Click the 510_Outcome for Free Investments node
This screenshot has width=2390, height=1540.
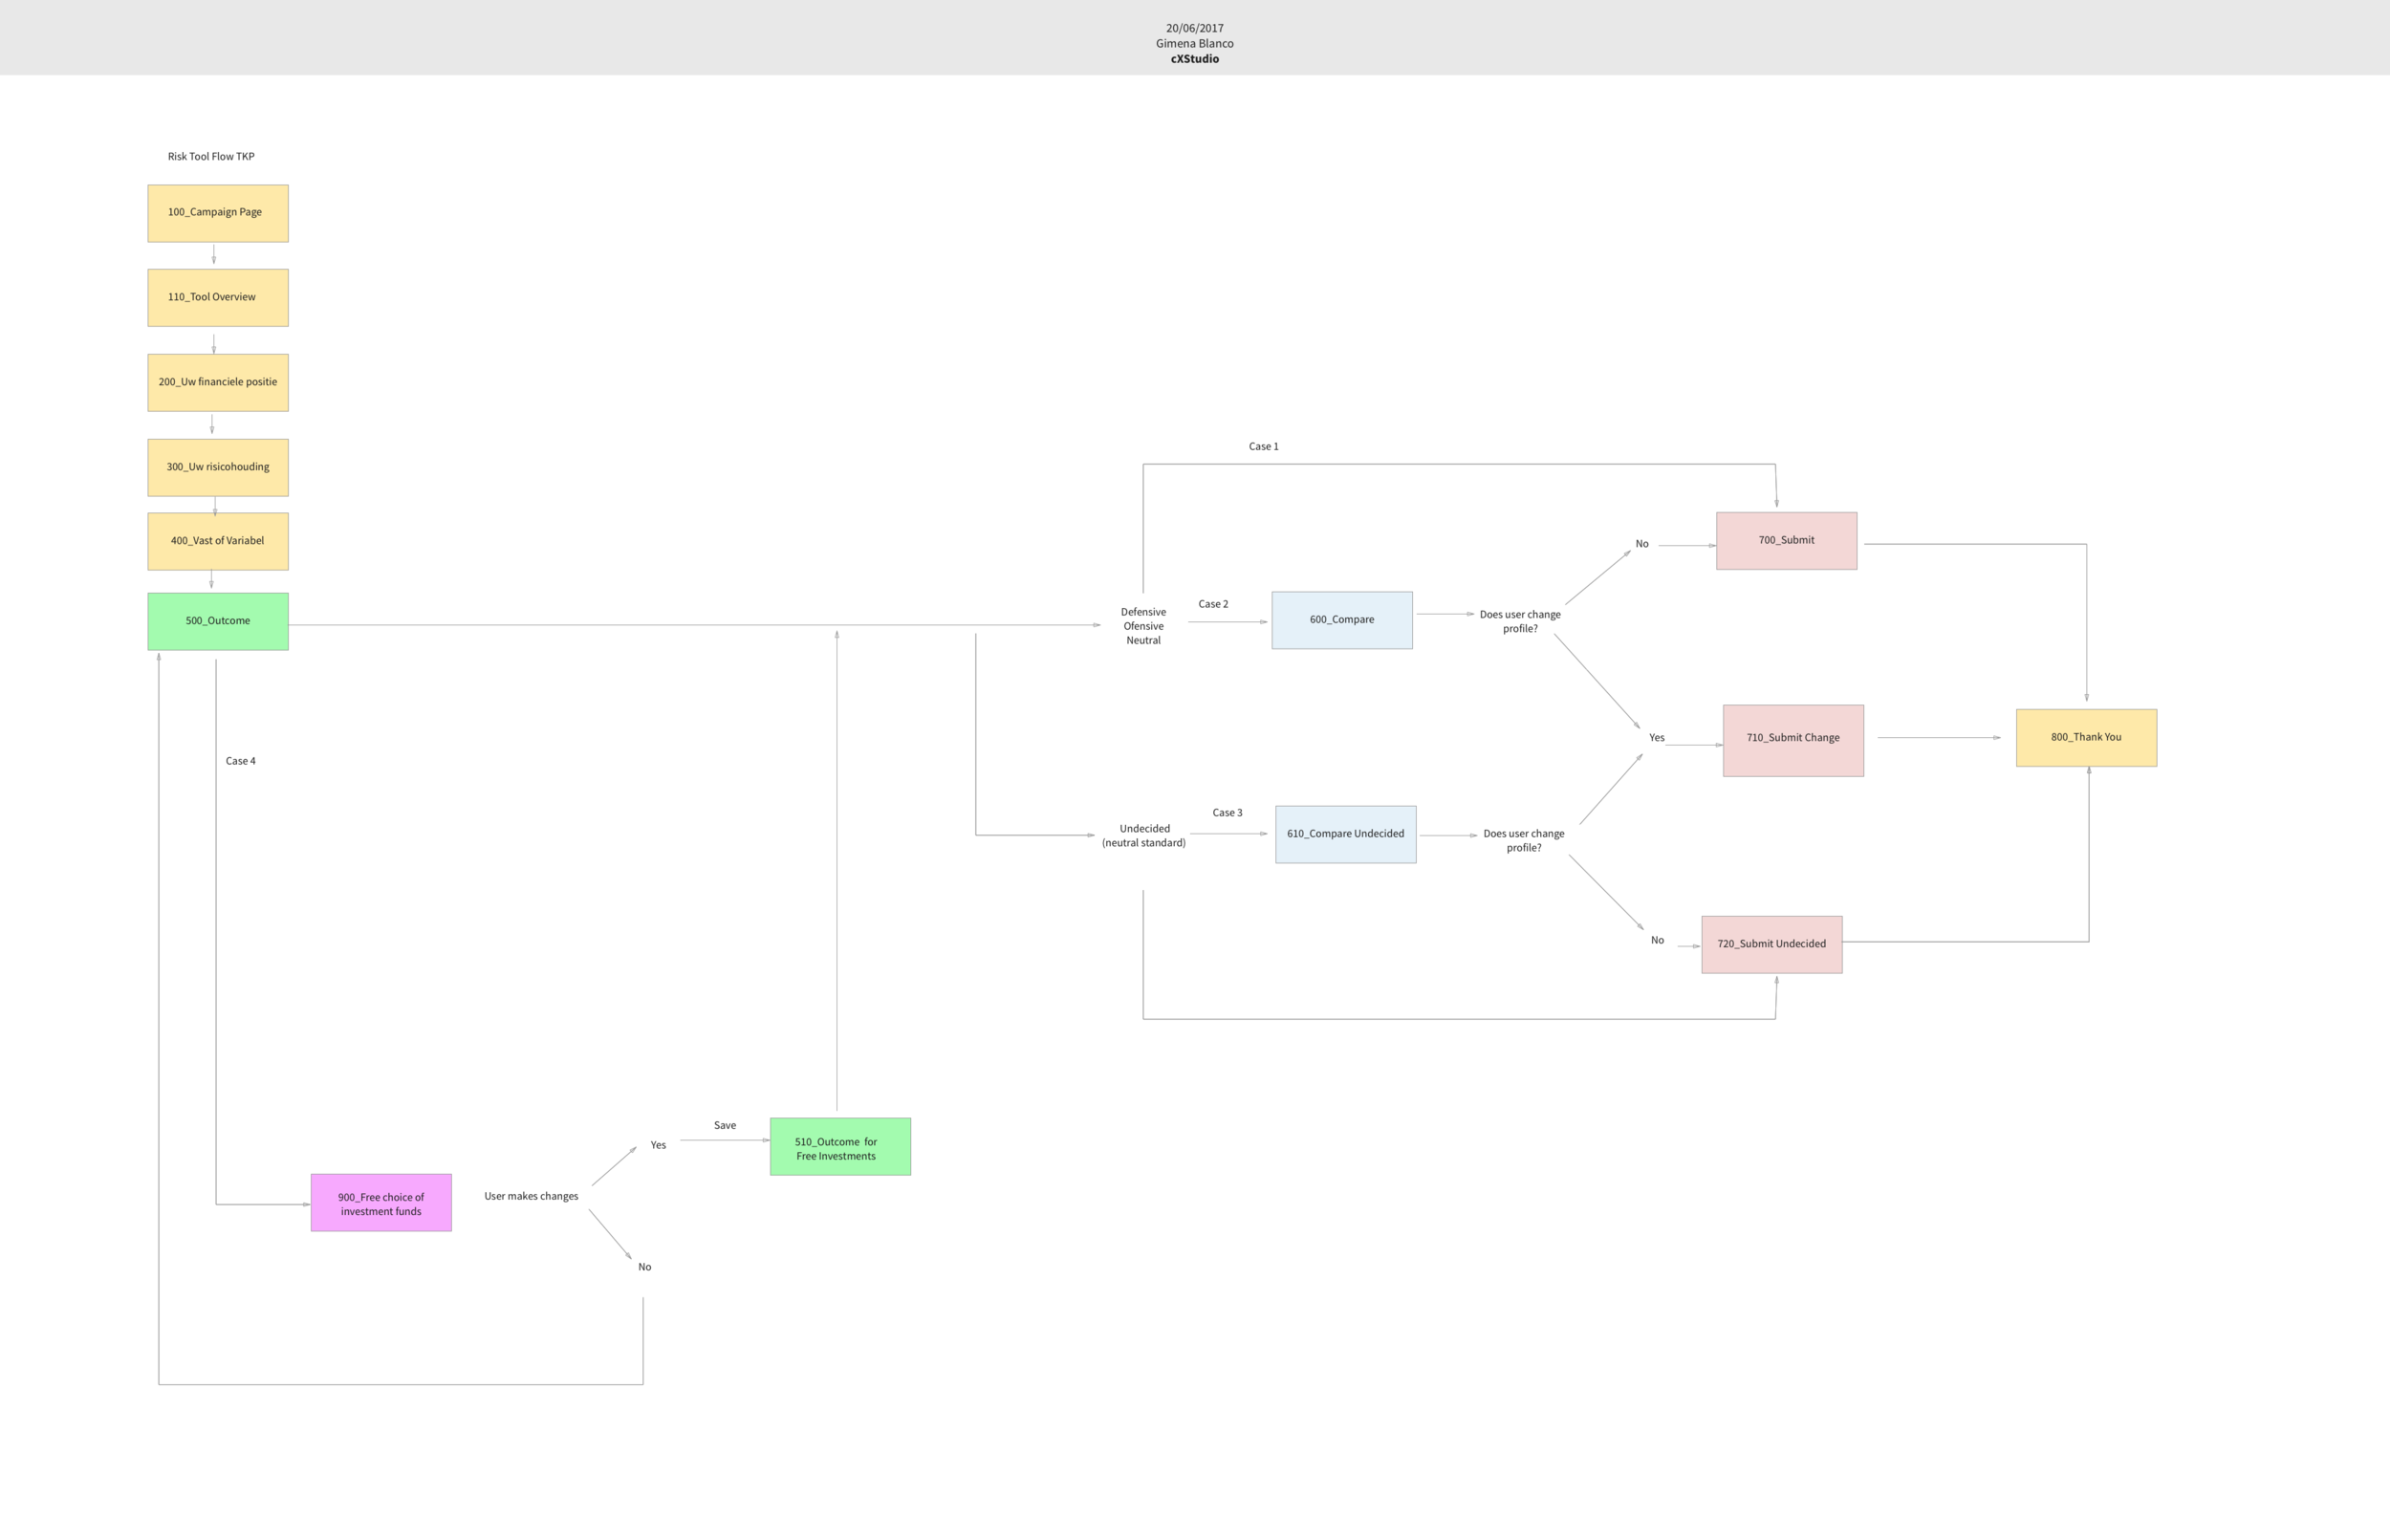tap(840, 1146)
